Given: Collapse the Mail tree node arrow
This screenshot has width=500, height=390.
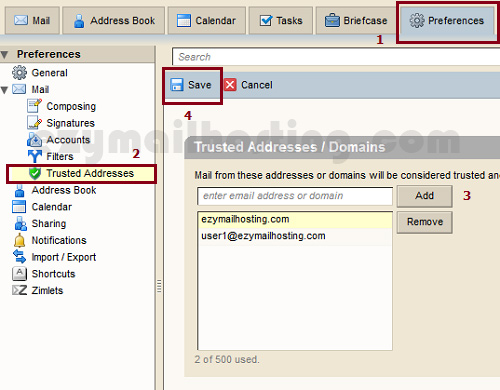Looking at the screenshot, I should pyautogui.click(x=4, y=90).
